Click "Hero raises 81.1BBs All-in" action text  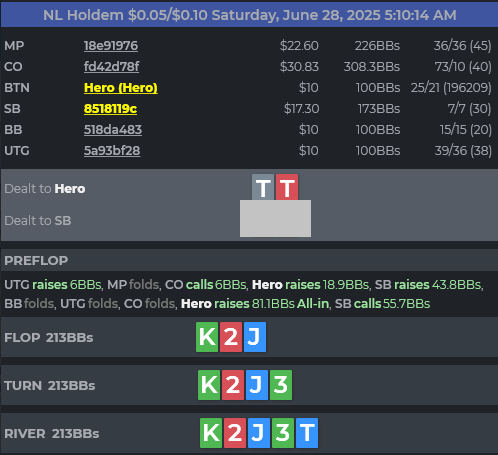(255, 304)
